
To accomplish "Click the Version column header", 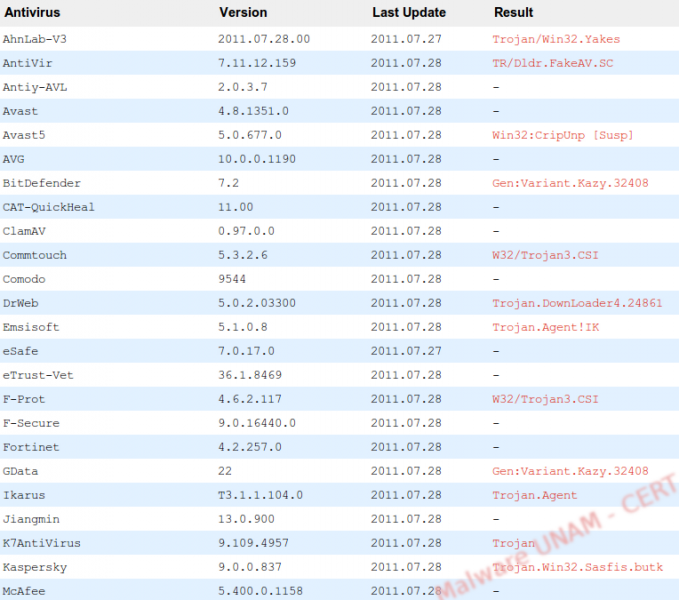I will pyautogui.click(x=243, y=12).
